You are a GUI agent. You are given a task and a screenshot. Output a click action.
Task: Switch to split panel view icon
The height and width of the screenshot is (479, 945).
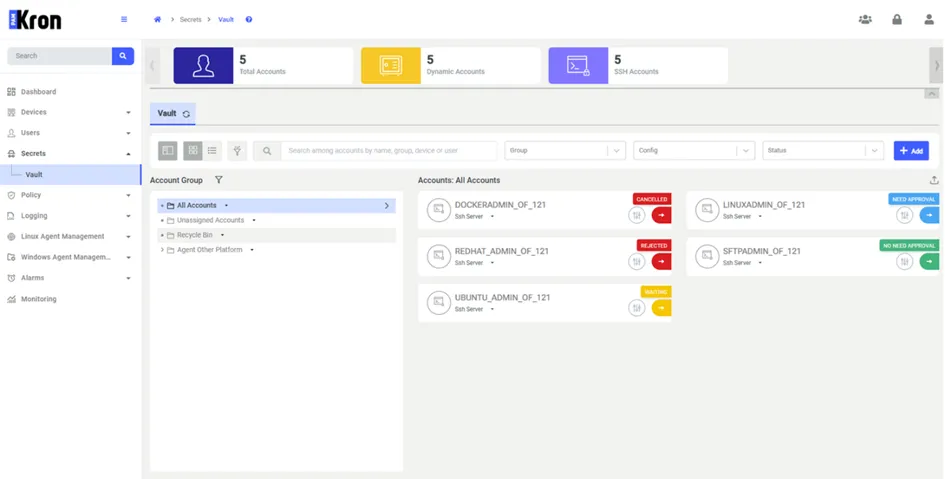coord(168,151)
